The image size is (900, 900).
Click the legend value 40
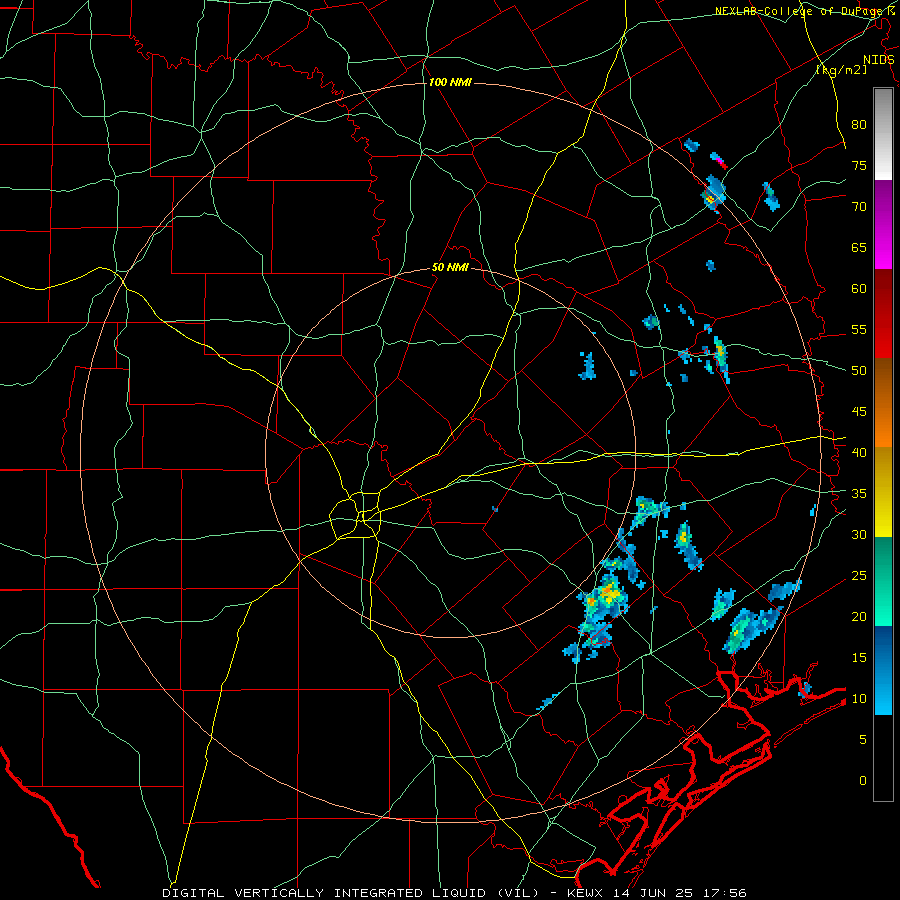pyautogui.click(x=859, y=453)
